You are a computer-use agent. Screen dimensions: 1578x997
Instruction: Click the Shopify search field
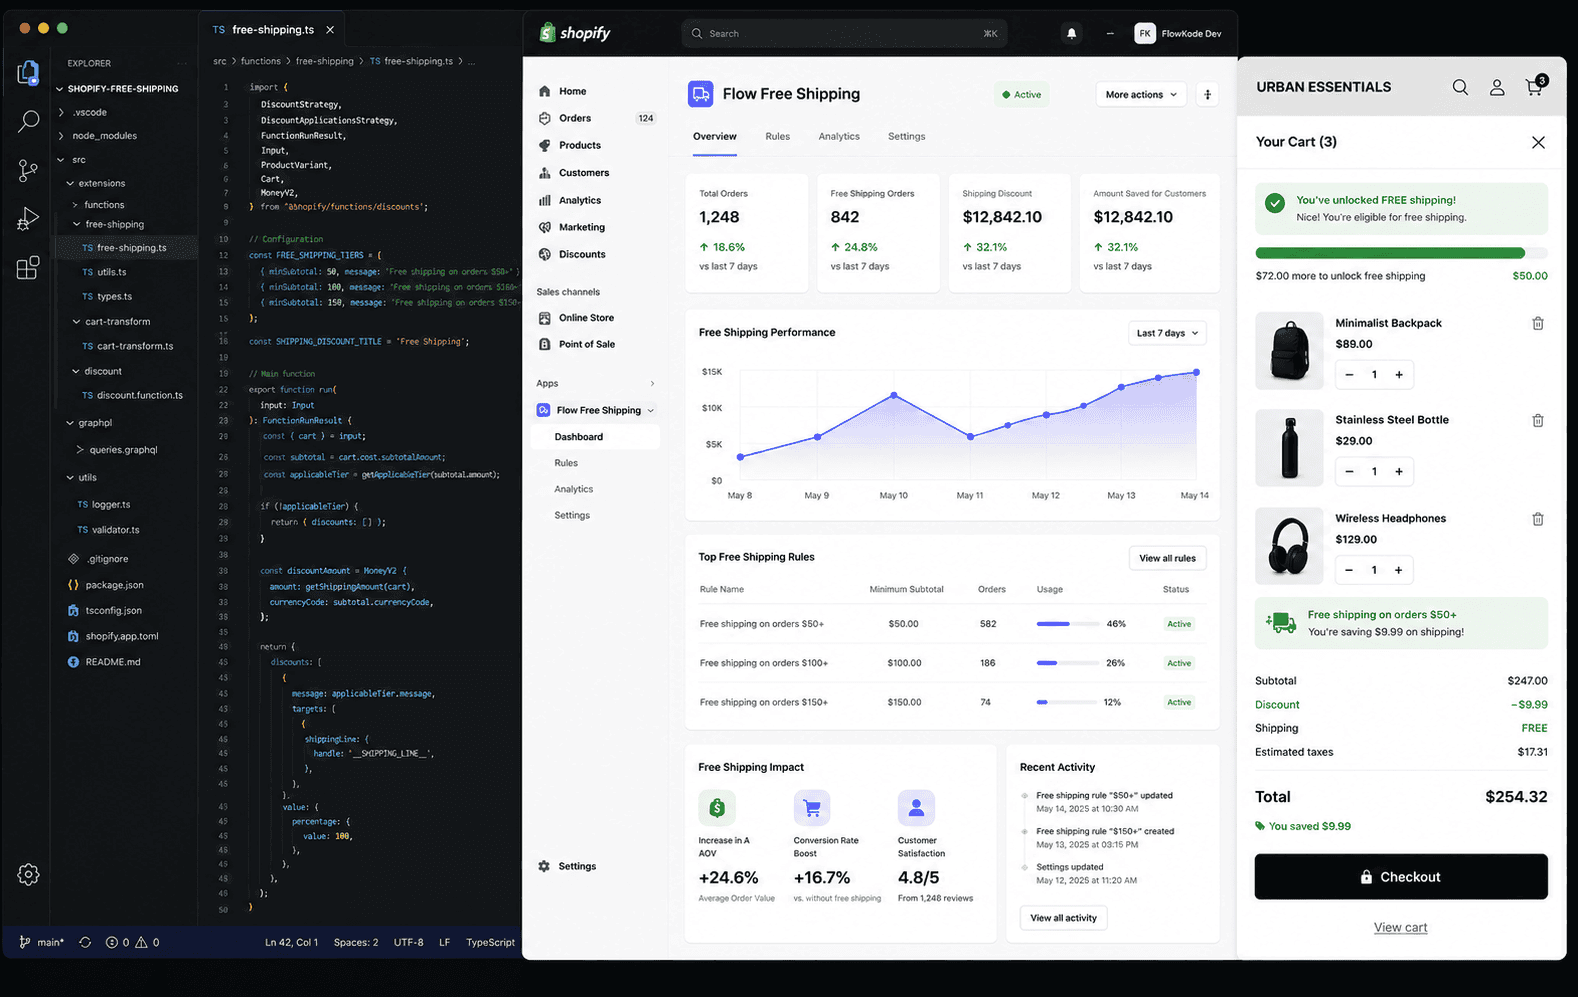coord(844,33)
